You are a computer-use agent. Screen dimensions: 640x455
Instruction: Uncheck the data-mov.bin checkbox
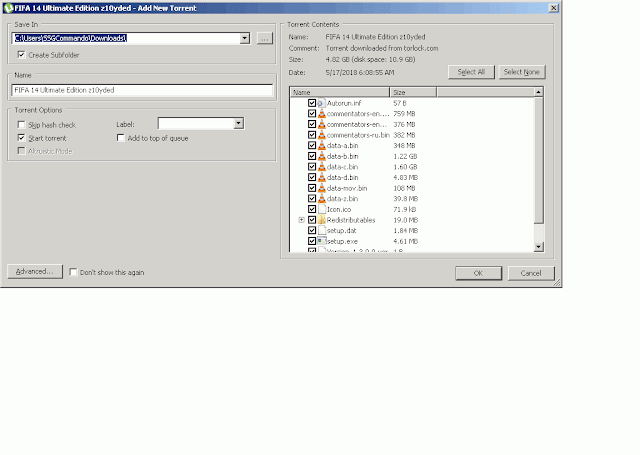(x=312, y=188)
